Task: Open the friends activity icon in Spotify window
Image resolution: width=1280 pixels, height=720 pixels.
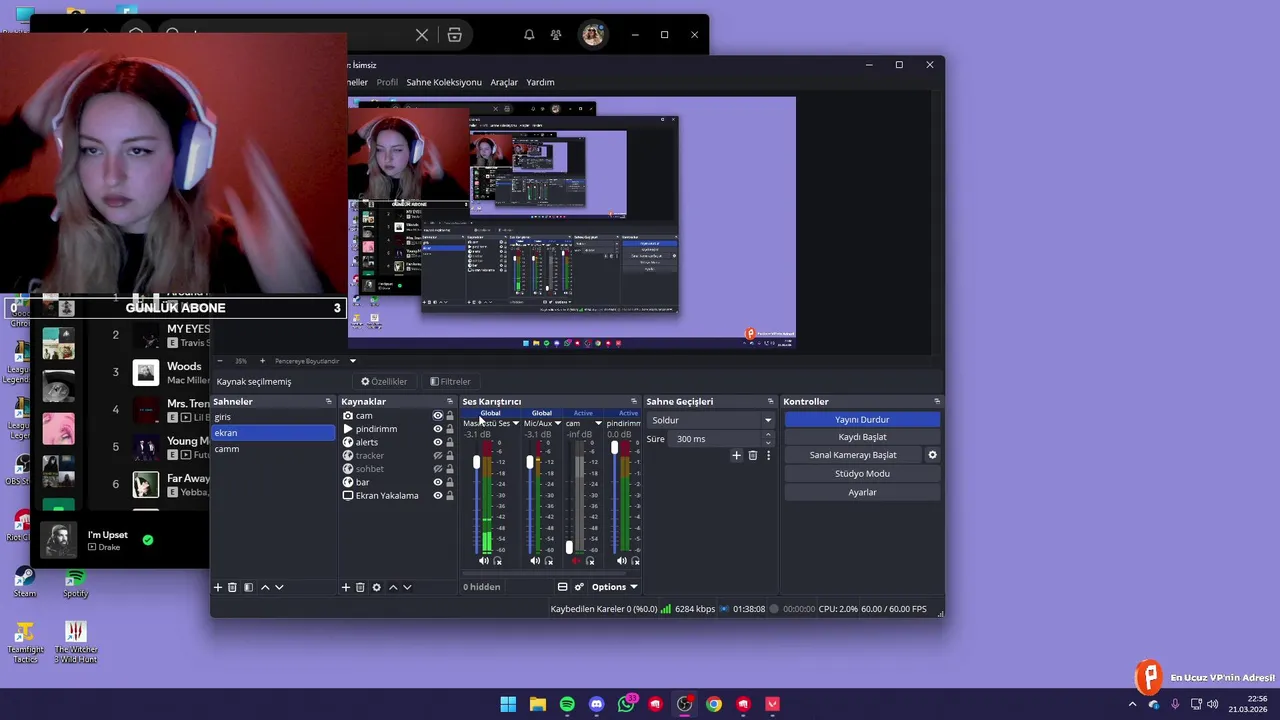Action: (x=556, y=35)
